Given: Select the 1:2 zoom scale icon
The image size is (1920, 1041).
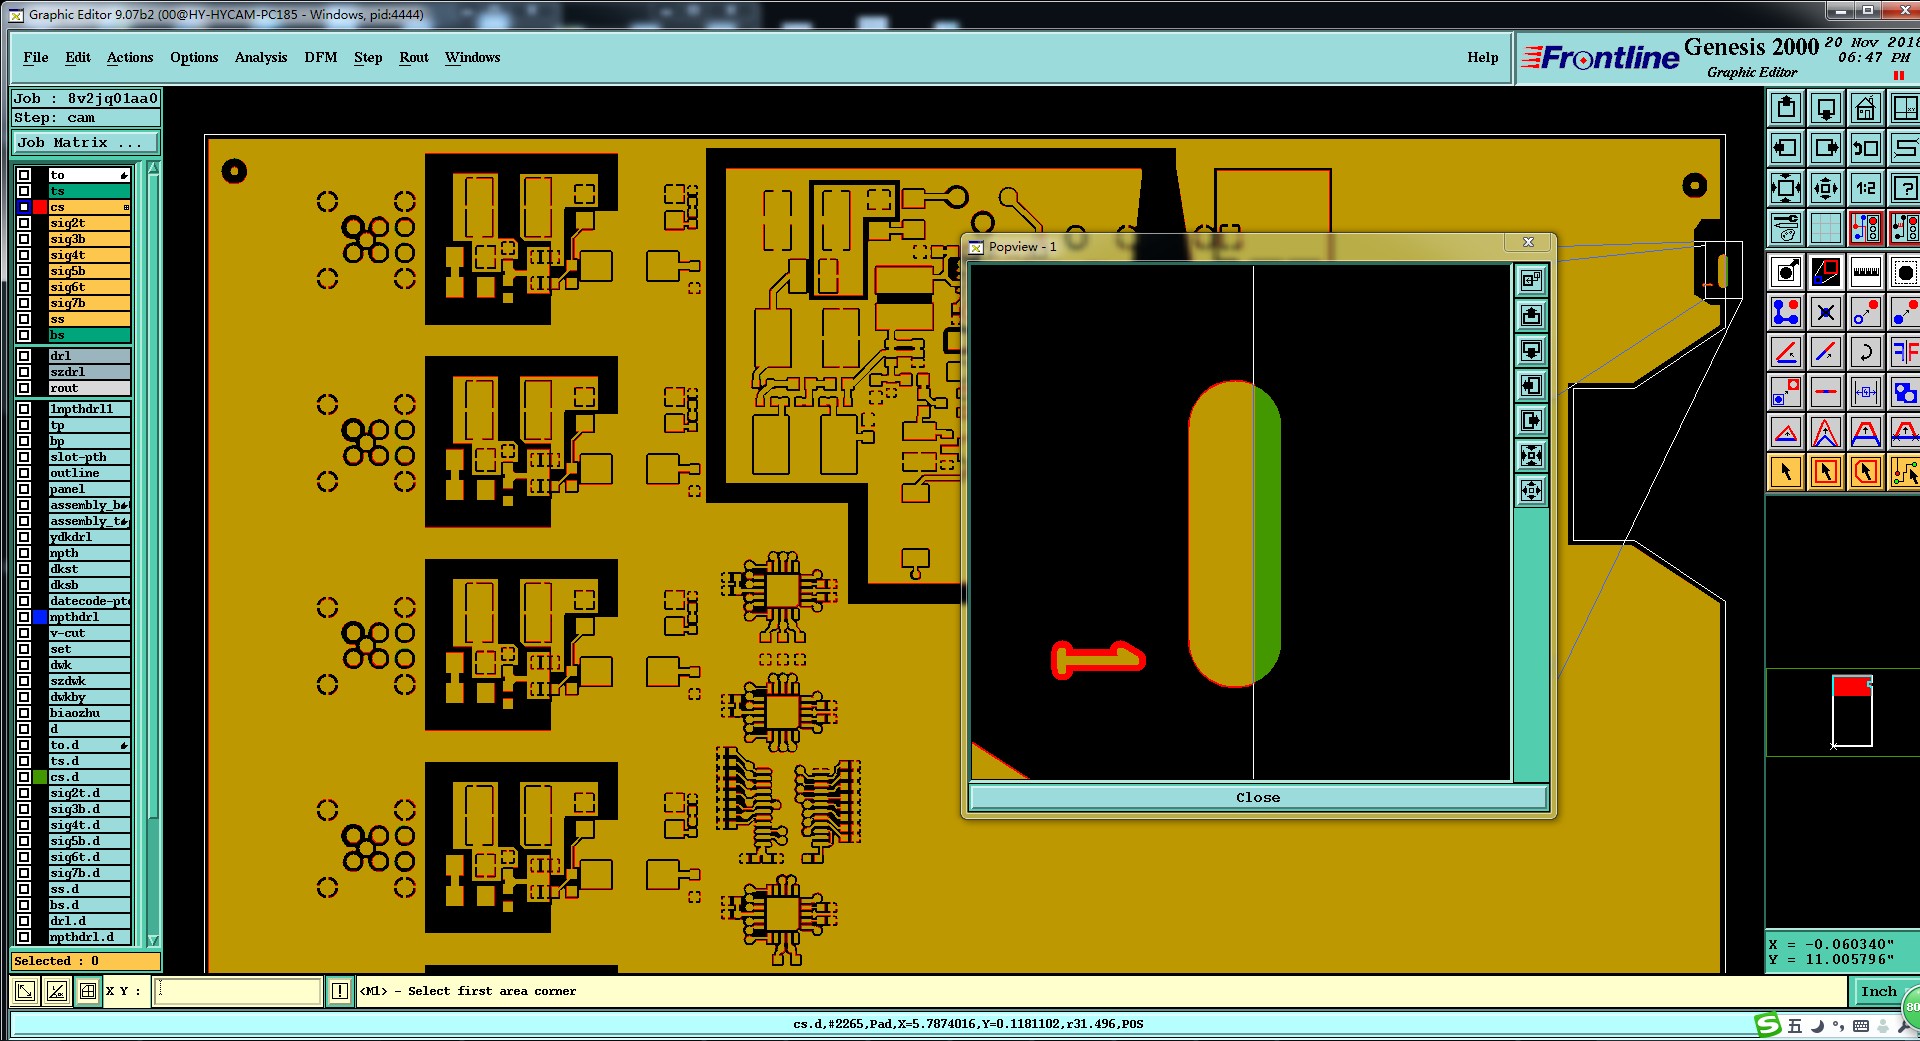Looking at the screenshot, I should [x=1865, y=188].
